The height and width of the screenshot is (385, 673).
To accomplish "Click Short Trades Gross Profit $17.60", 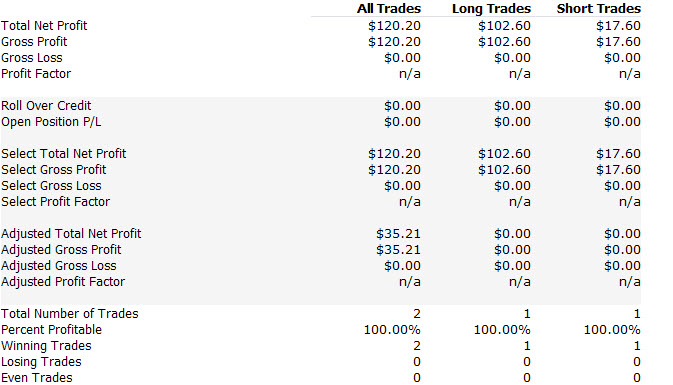I will click(618, 42).
